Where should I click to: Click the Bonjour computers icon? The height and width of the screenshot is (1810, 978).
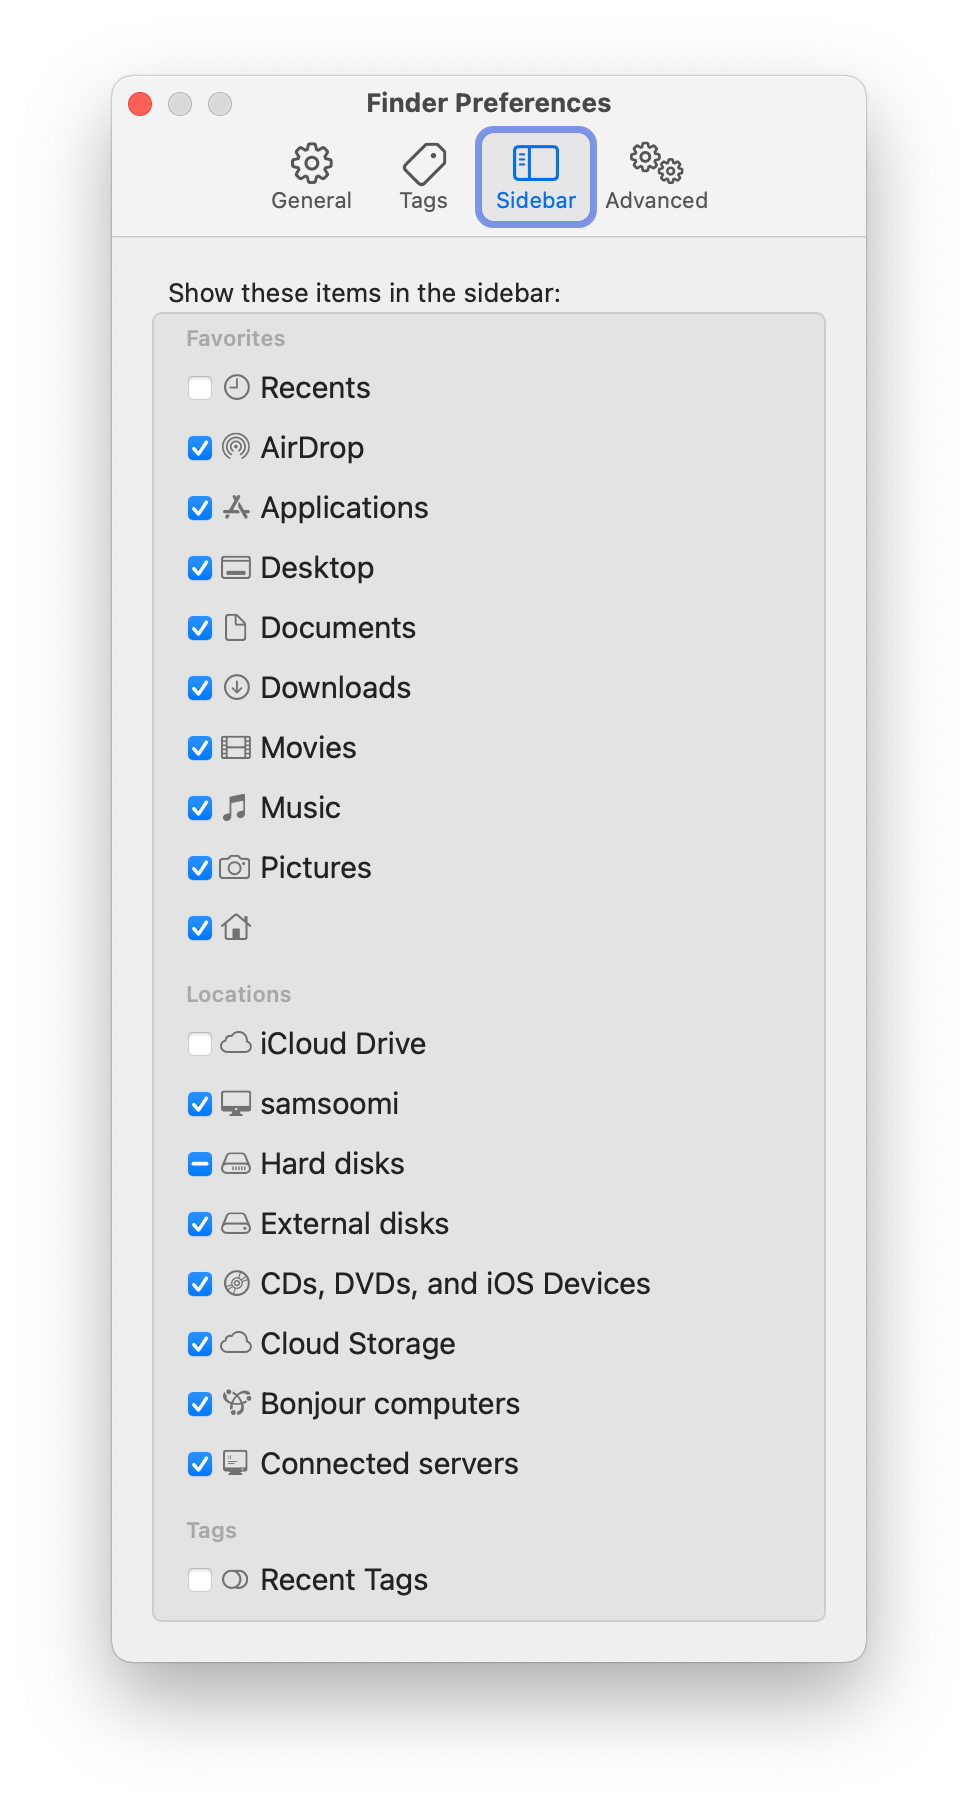236,1403
